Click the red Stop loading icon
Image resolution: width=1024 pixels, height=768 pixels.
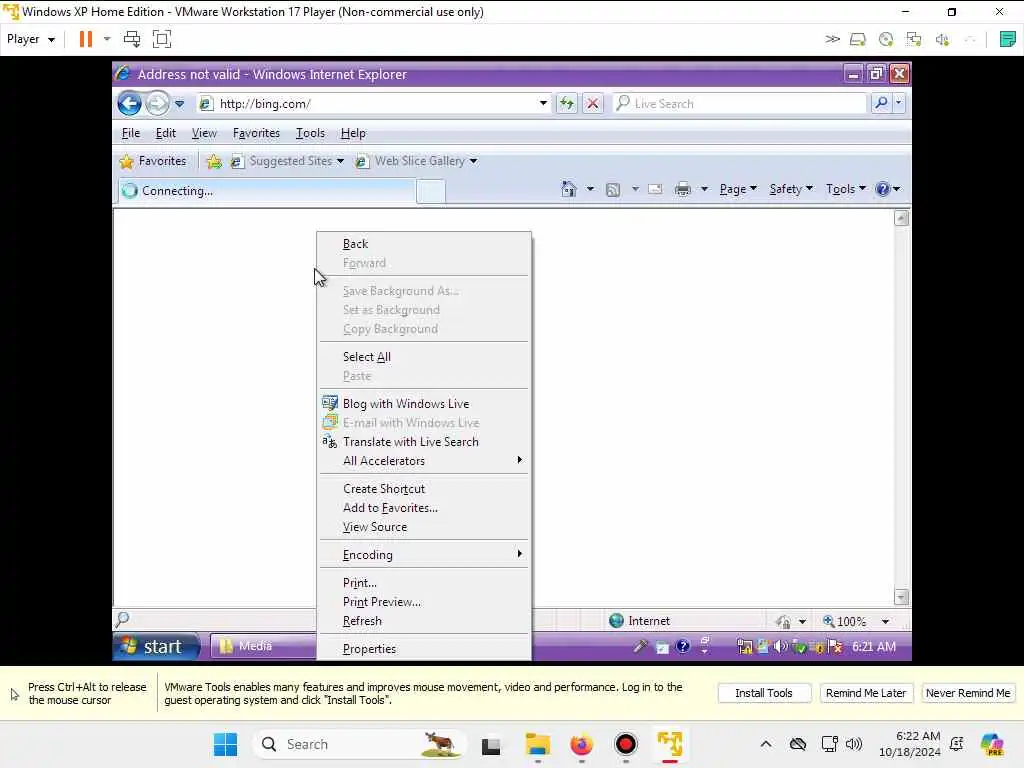point(592,103)
